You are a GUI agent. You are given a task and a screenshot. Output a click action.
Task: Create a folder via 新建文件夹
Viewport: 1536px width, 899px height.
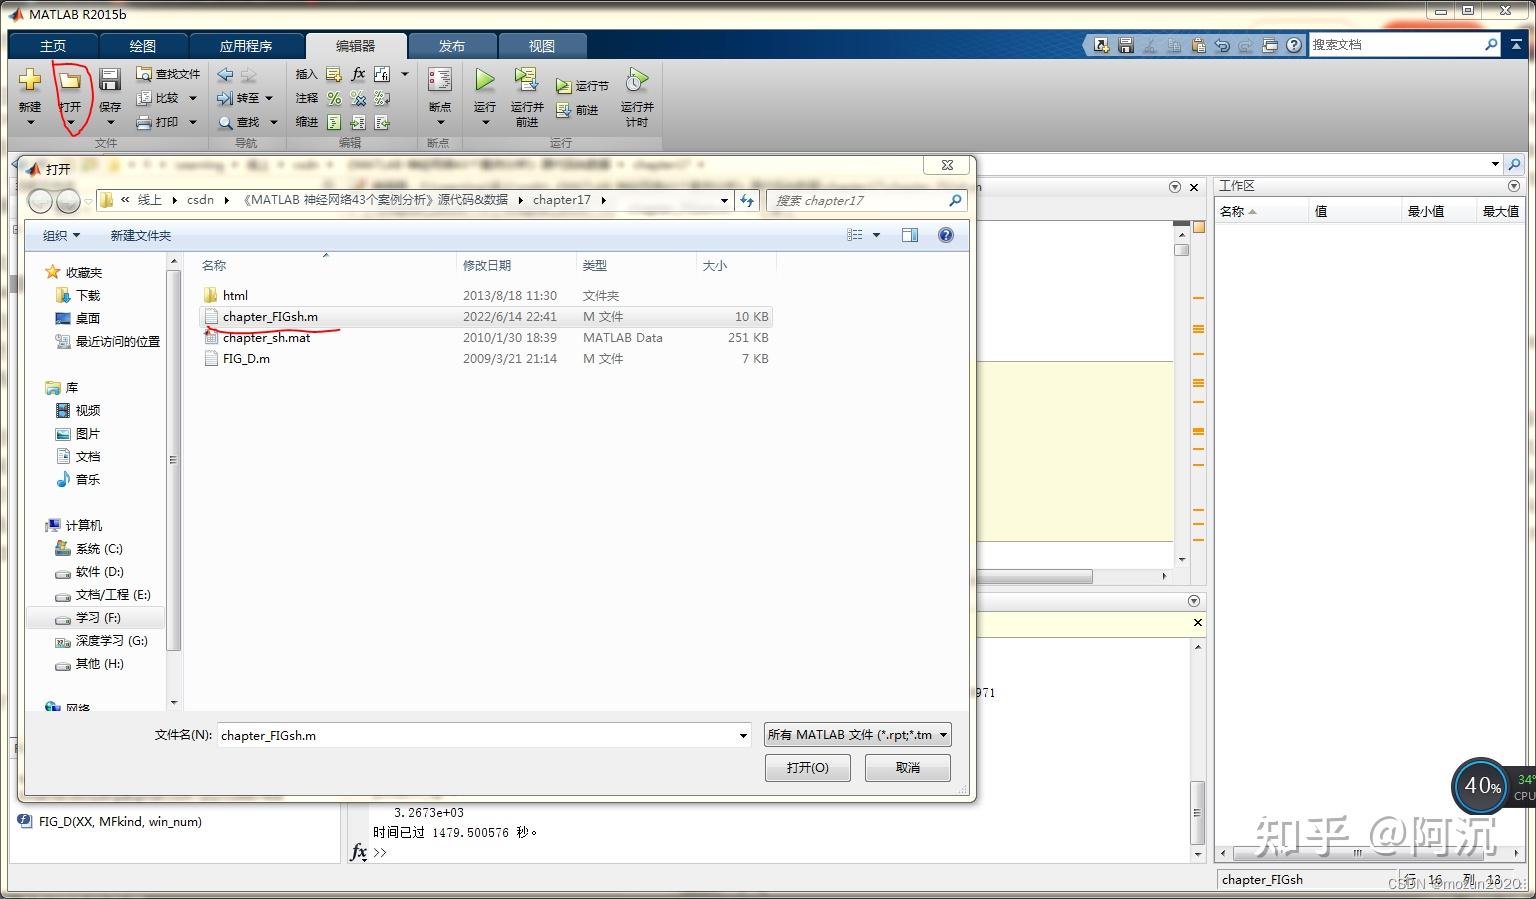140,235
